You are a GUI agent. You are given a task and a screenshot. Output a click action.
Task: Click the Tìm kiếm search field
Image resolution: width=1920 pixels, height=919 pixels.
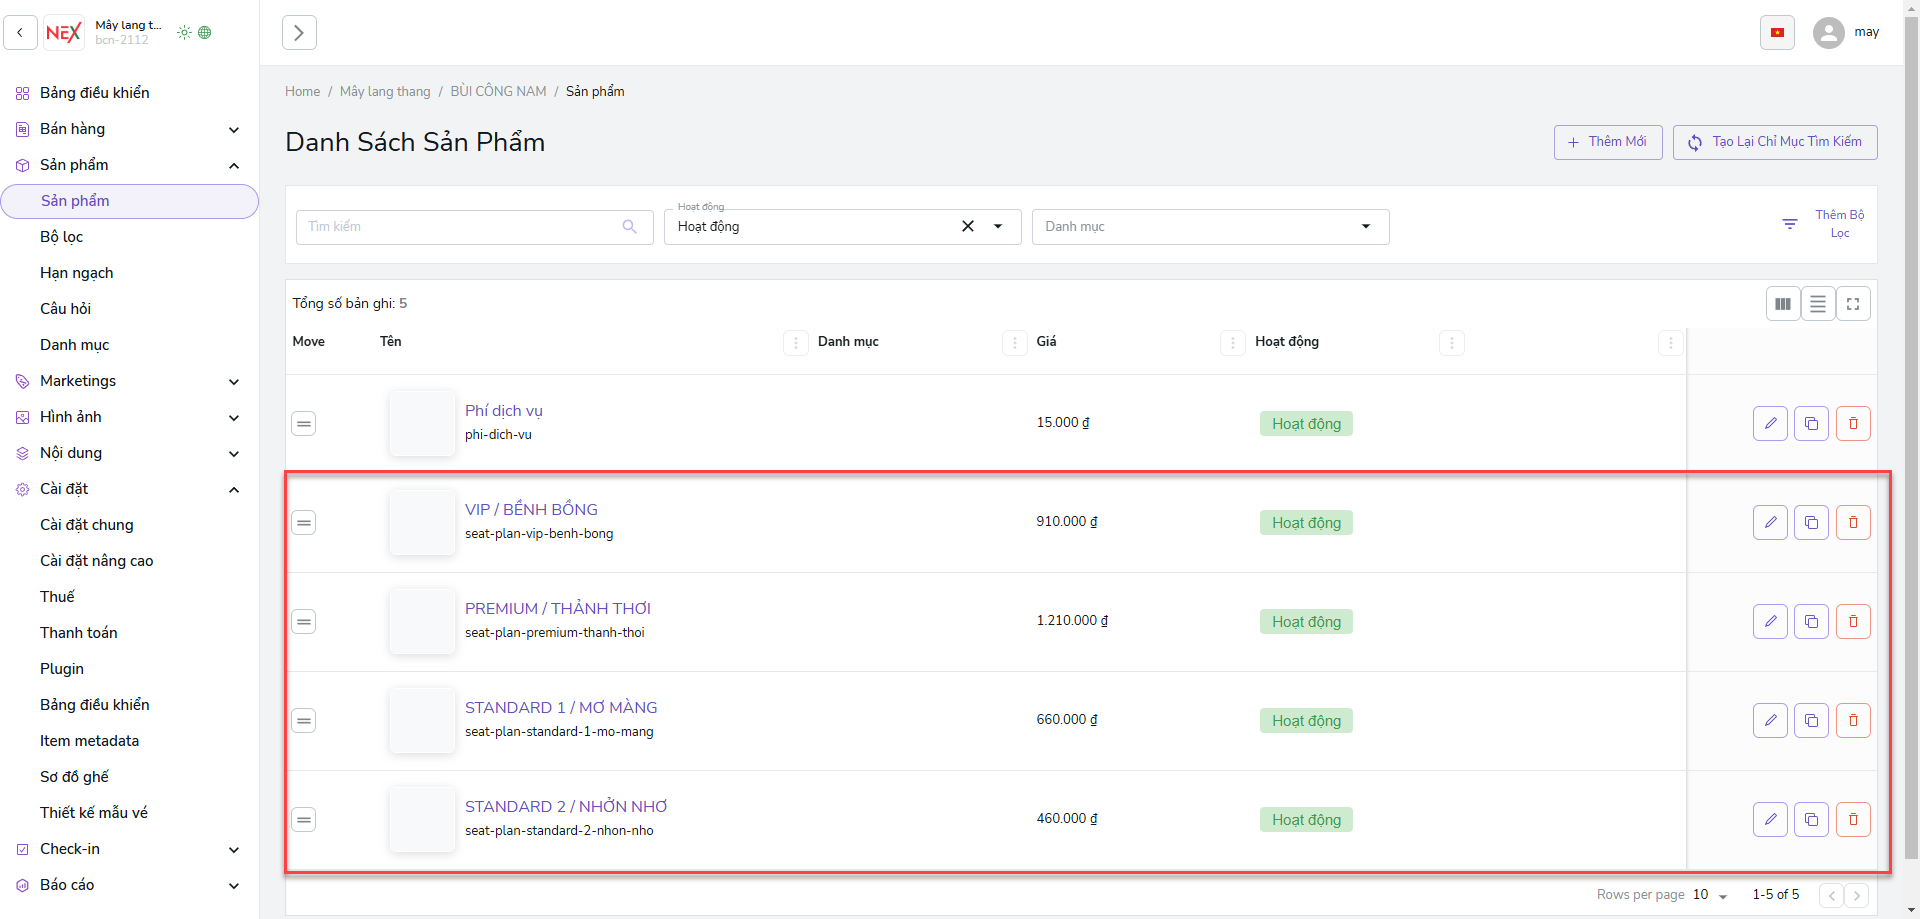point(462,227)
